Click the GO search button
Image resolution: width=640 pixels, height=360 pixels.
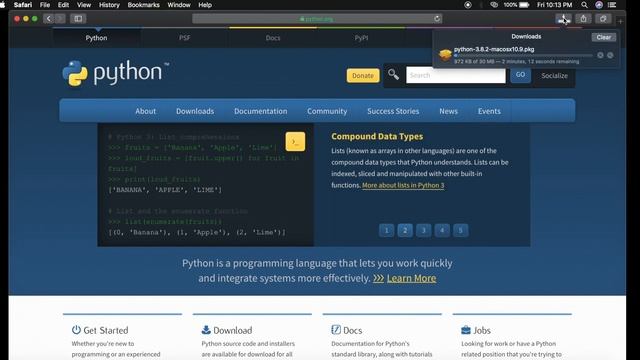pyautogui.click(x=520, y=75)
